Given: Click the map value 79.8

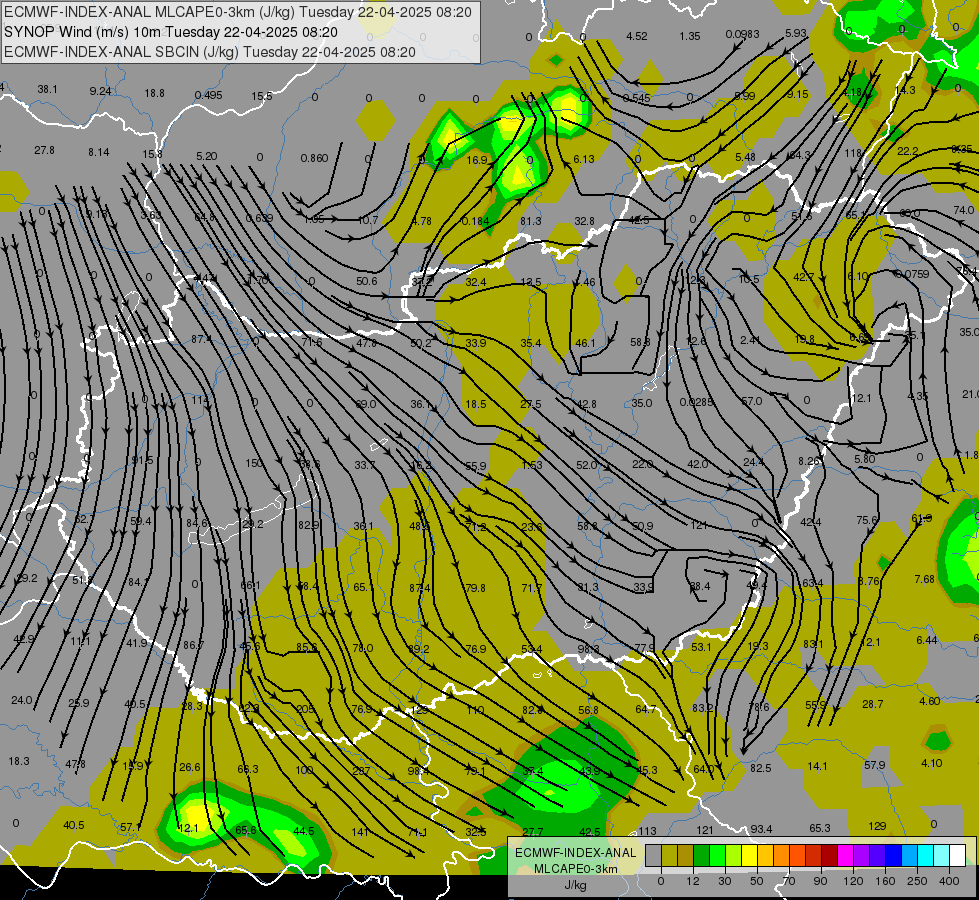Looking at the screenshot, I should click(476, 588).
